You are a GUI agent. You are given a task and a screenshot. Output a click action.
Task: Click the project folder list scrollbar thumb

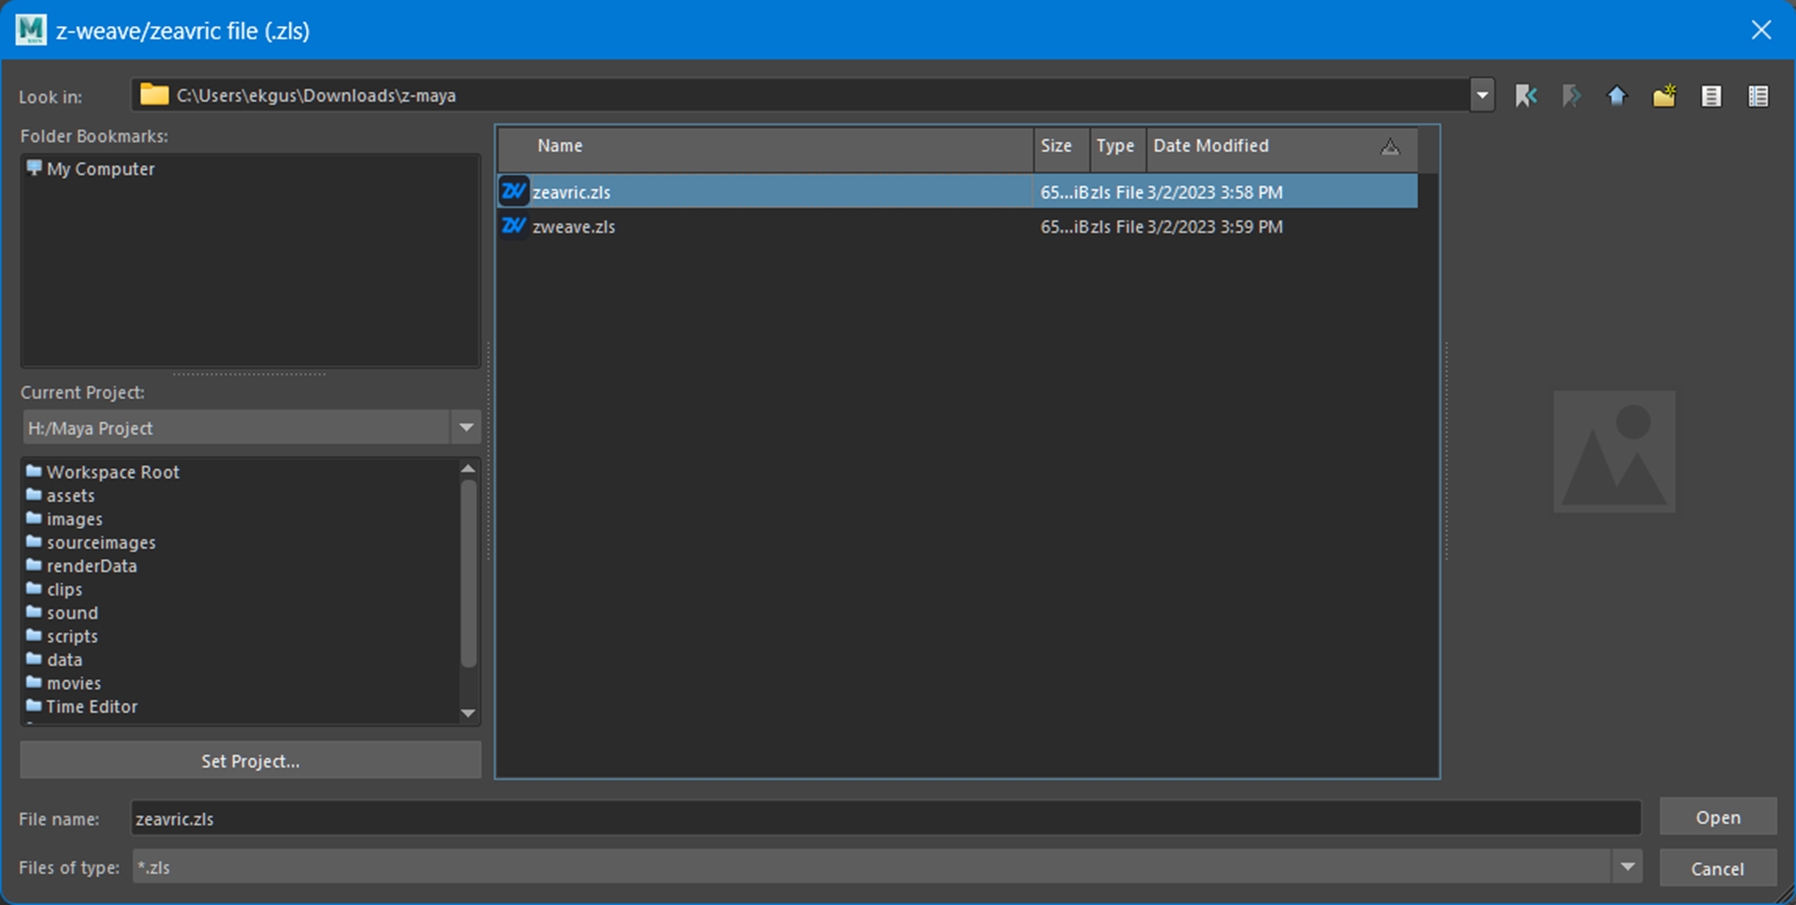pos(468,573)
